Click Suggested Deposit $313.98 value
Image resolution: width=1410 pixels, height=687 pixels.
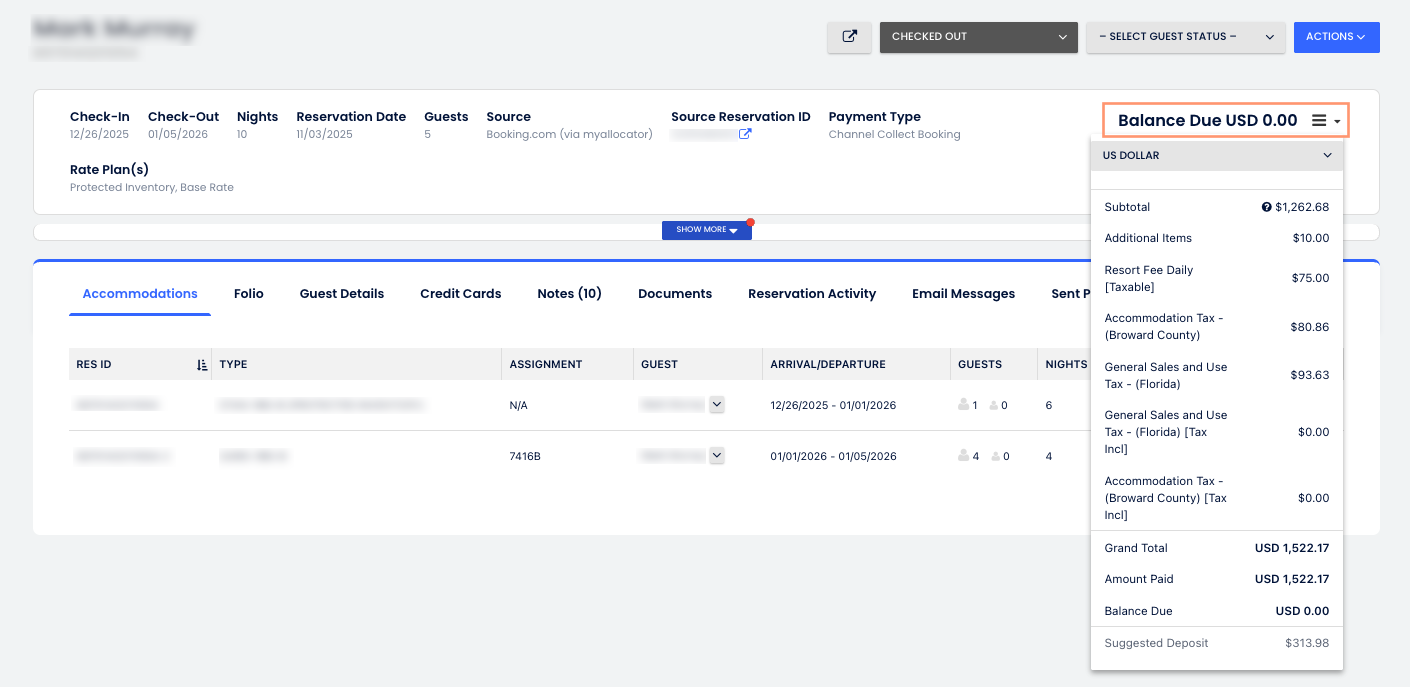point(1307,643)
